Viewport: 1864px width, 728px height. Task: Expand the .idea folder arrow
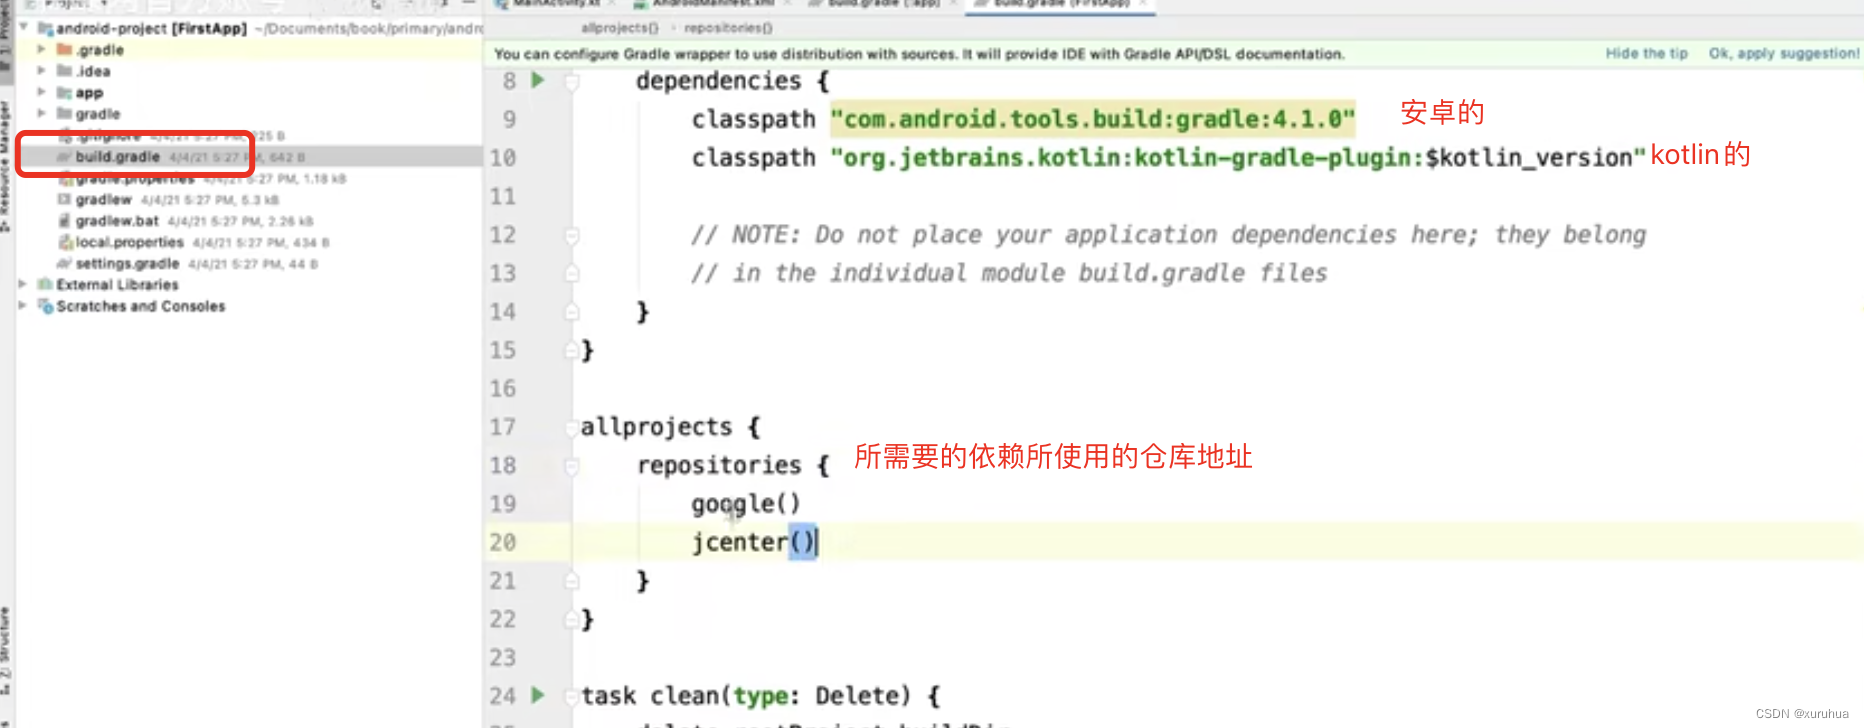click(42, 71)
